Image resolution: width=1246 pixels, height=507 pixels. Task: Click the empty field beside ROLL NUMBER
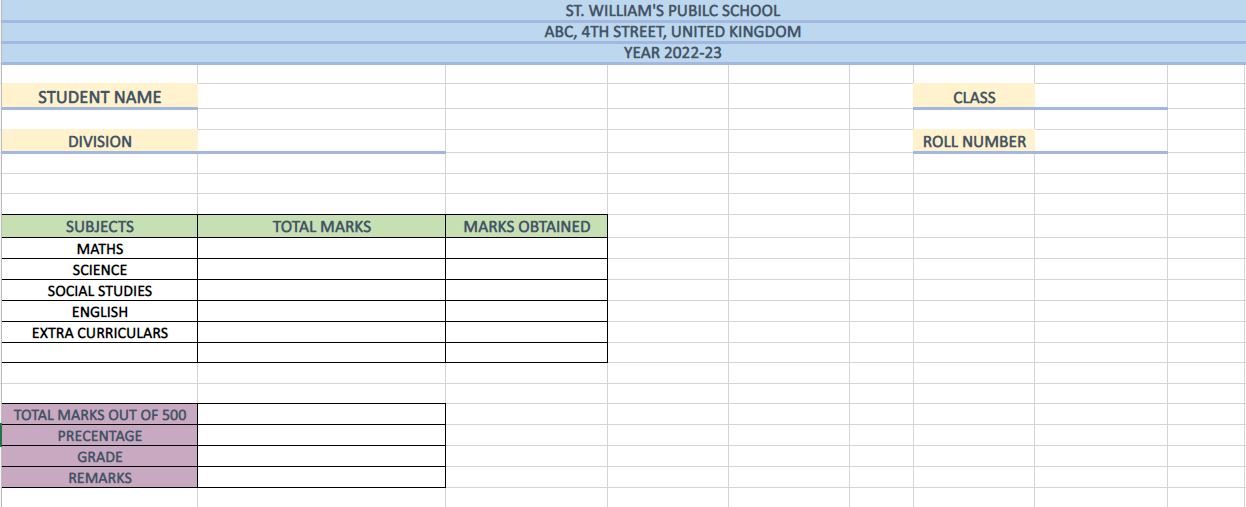coord(1100,141)
